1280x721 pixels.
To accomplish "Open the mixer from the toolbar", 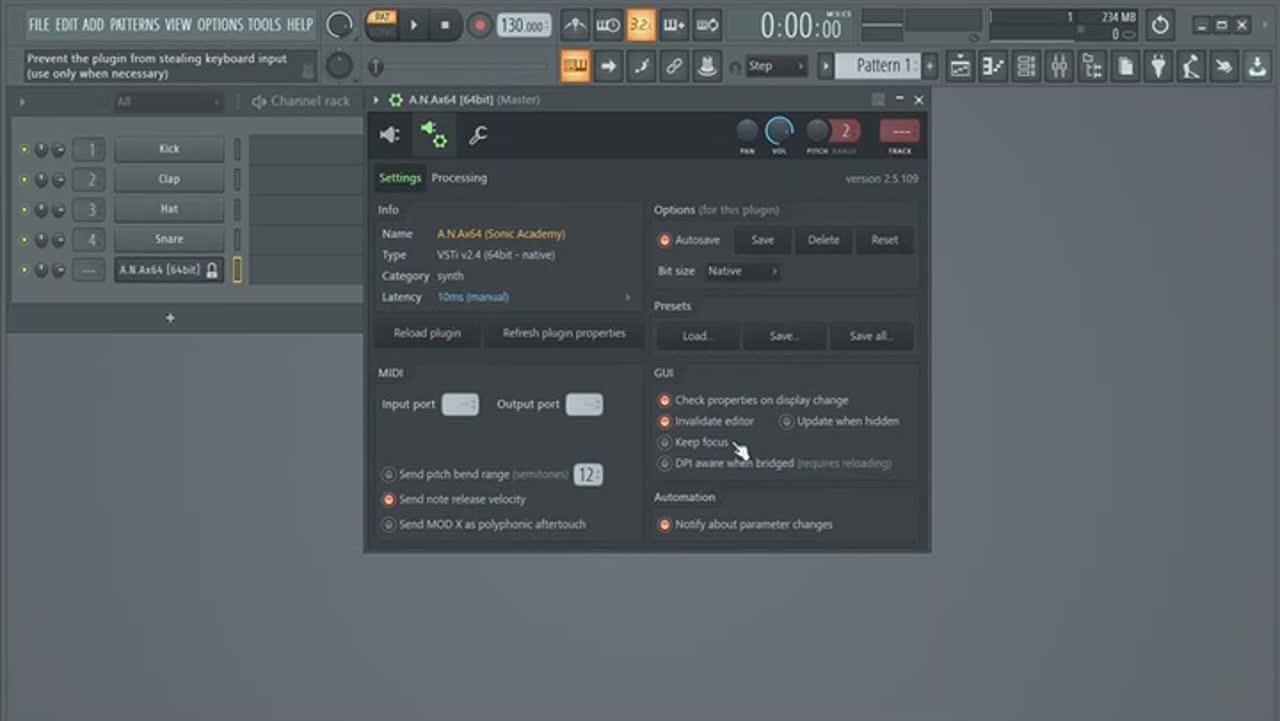I will (x=1059, y=67).
